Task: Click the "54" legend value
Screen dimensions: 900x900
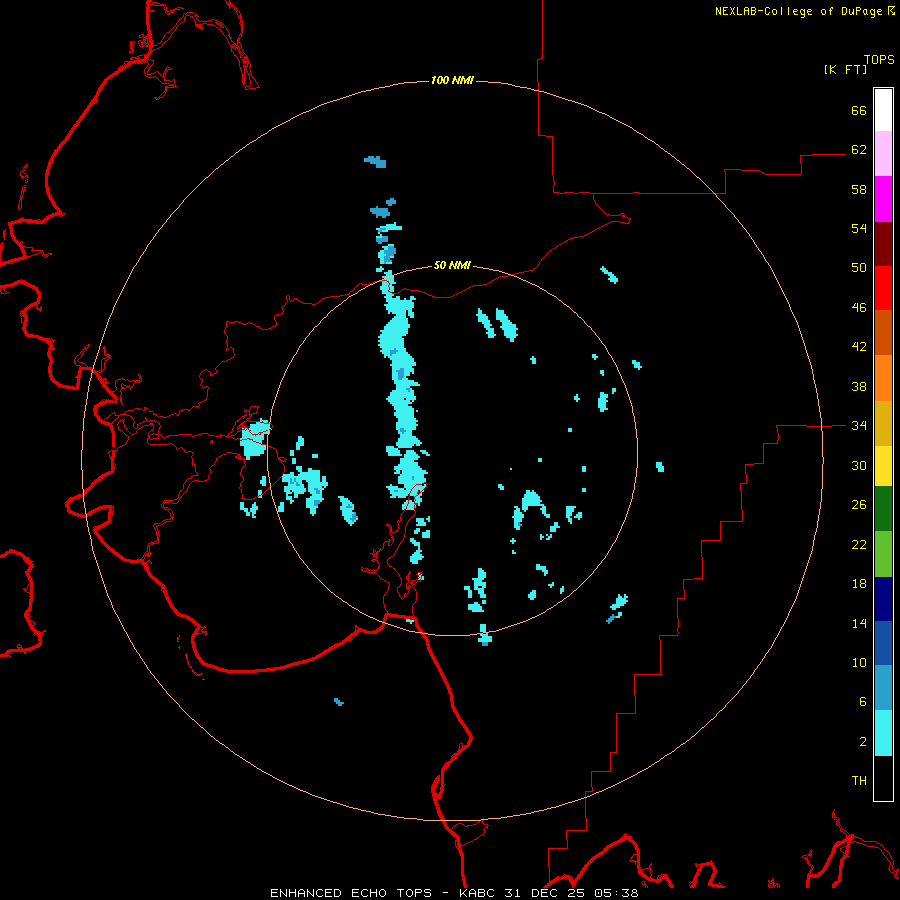Action: pos(859,228)
